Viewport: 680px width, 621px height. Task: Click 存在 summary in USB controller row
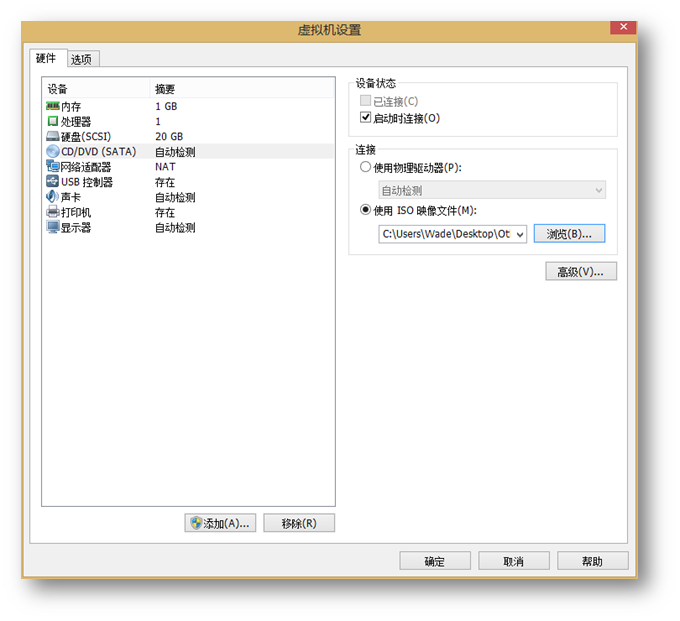pos(165,182)
